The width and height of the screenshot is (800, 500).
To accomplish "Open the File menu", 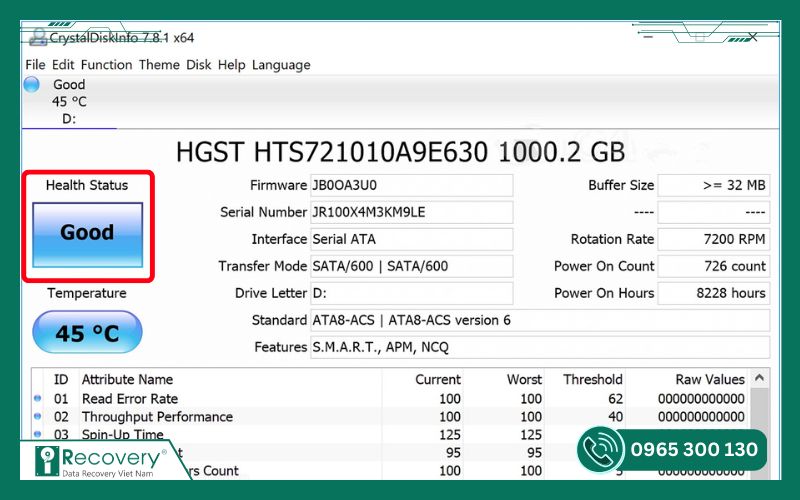I will [x=35, y=65].
